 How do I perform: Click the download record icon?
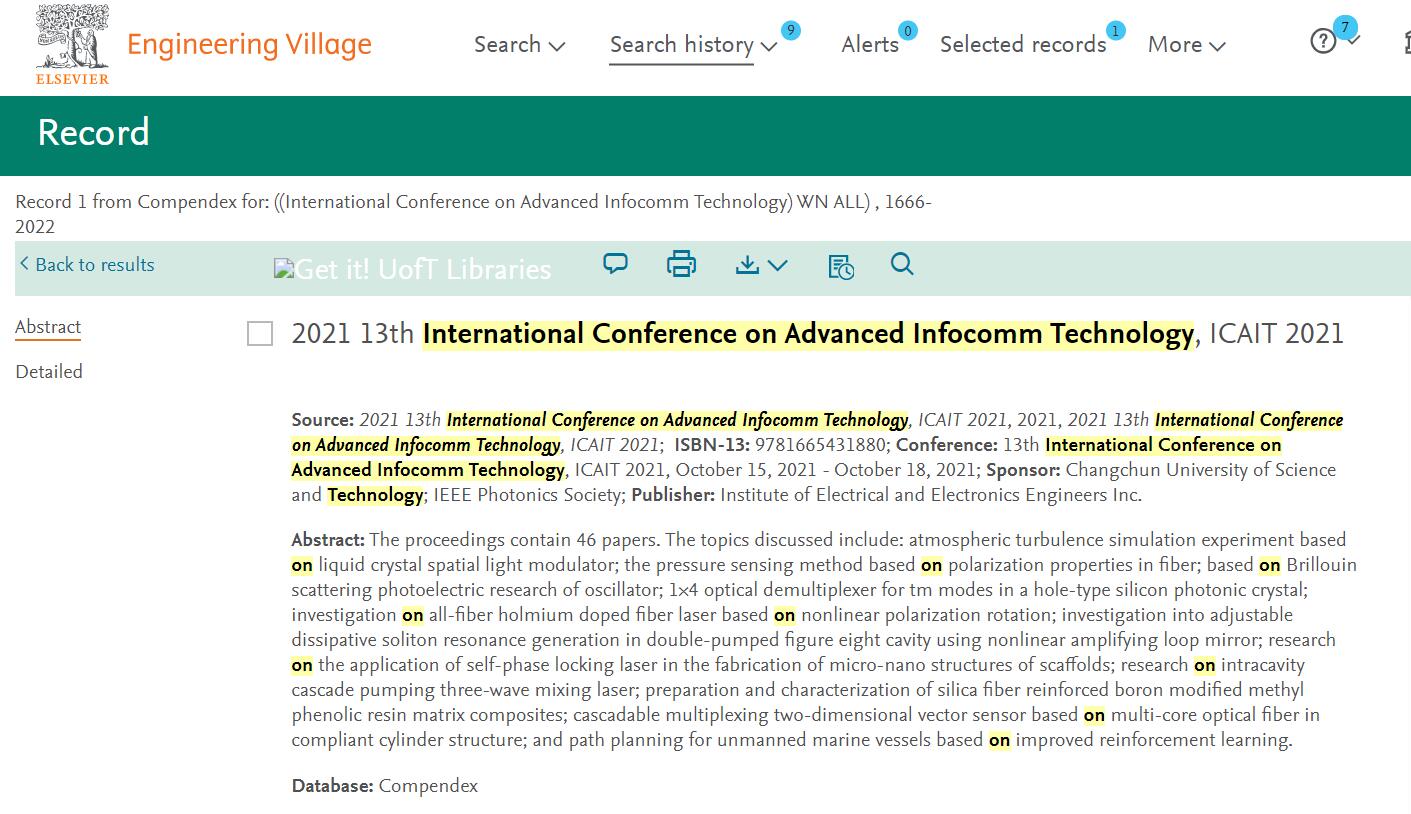761,265
